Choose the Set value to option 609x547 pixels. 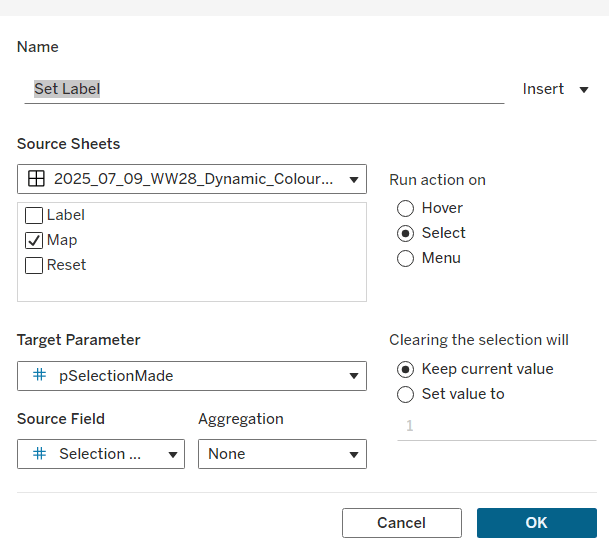click(x=406, y=394)
